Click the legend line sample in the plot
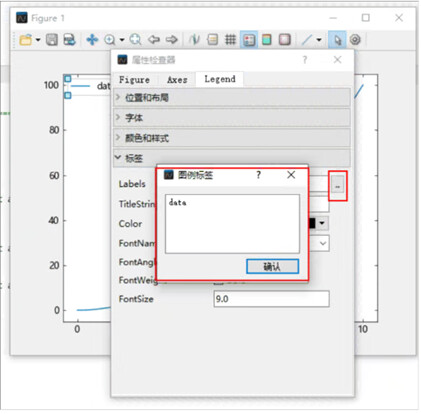The image size is (421, 414). [80, 86]
